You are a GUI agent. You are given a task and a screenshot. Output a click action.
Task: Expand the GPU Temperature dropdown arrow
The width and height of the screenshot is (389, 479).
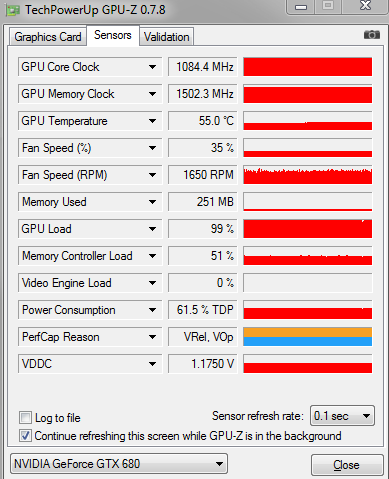[153, 121]
